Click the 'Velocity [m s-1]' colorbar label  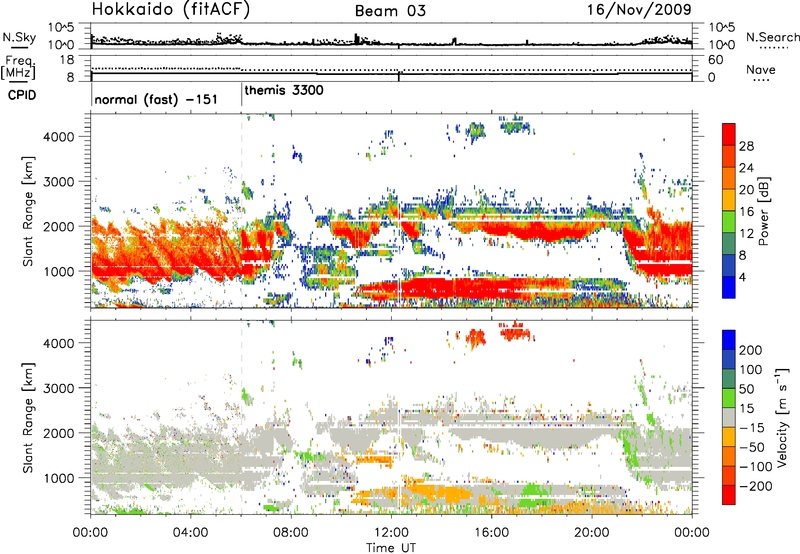[782, 418]
